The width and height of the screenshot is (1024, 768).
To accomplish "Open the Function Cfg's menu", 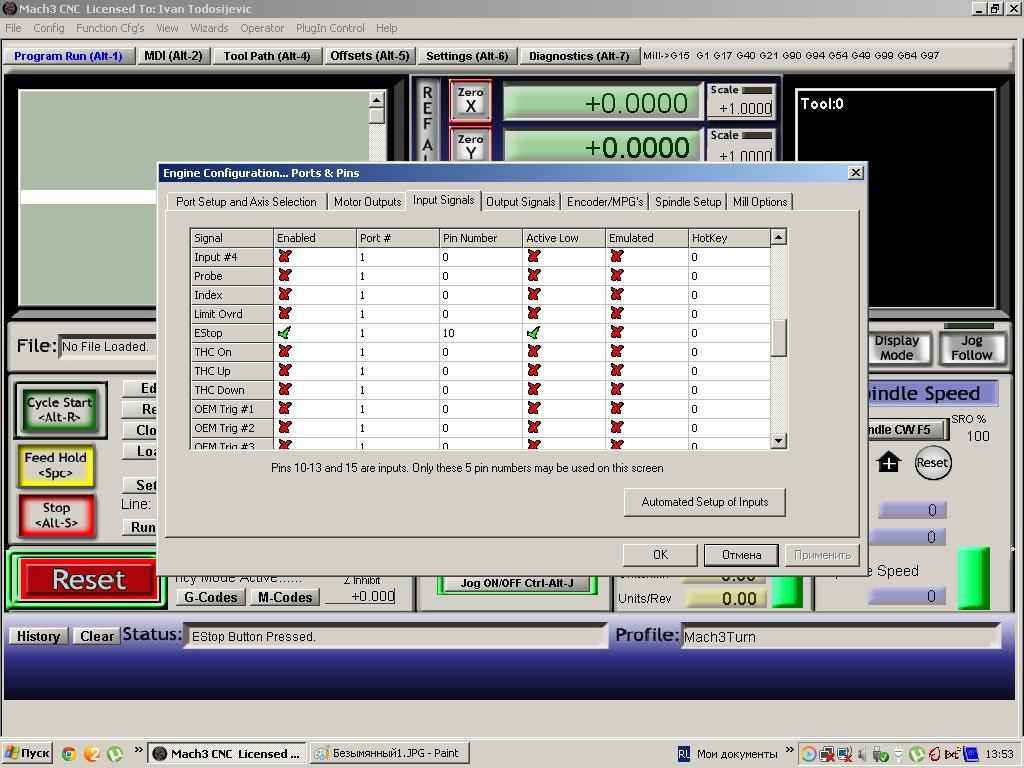I will (110, 28).
